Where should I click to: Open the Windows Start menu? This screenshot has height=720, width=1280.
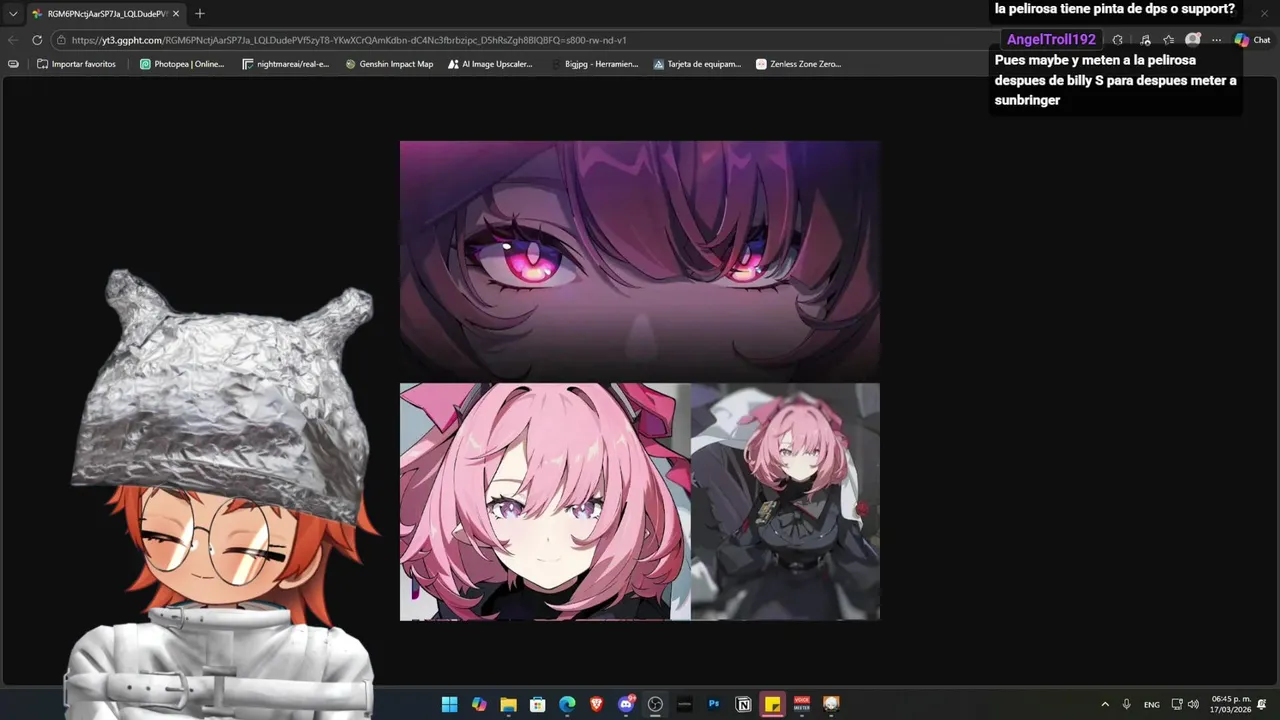pos(450,704)
